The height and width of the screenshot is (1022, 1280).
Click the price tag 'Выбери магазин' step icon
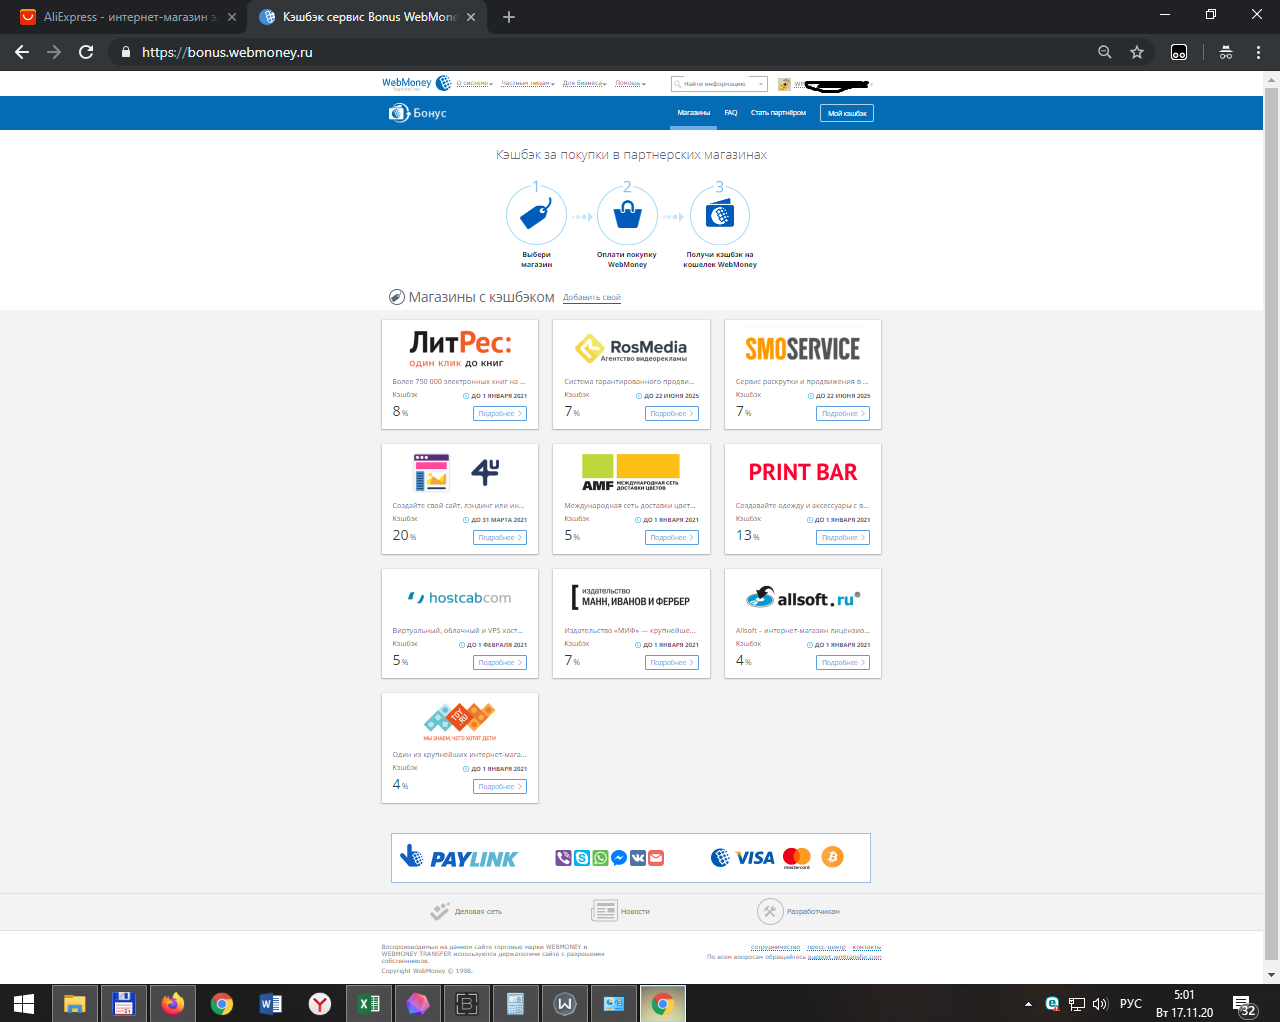click(x=536, y=215)
